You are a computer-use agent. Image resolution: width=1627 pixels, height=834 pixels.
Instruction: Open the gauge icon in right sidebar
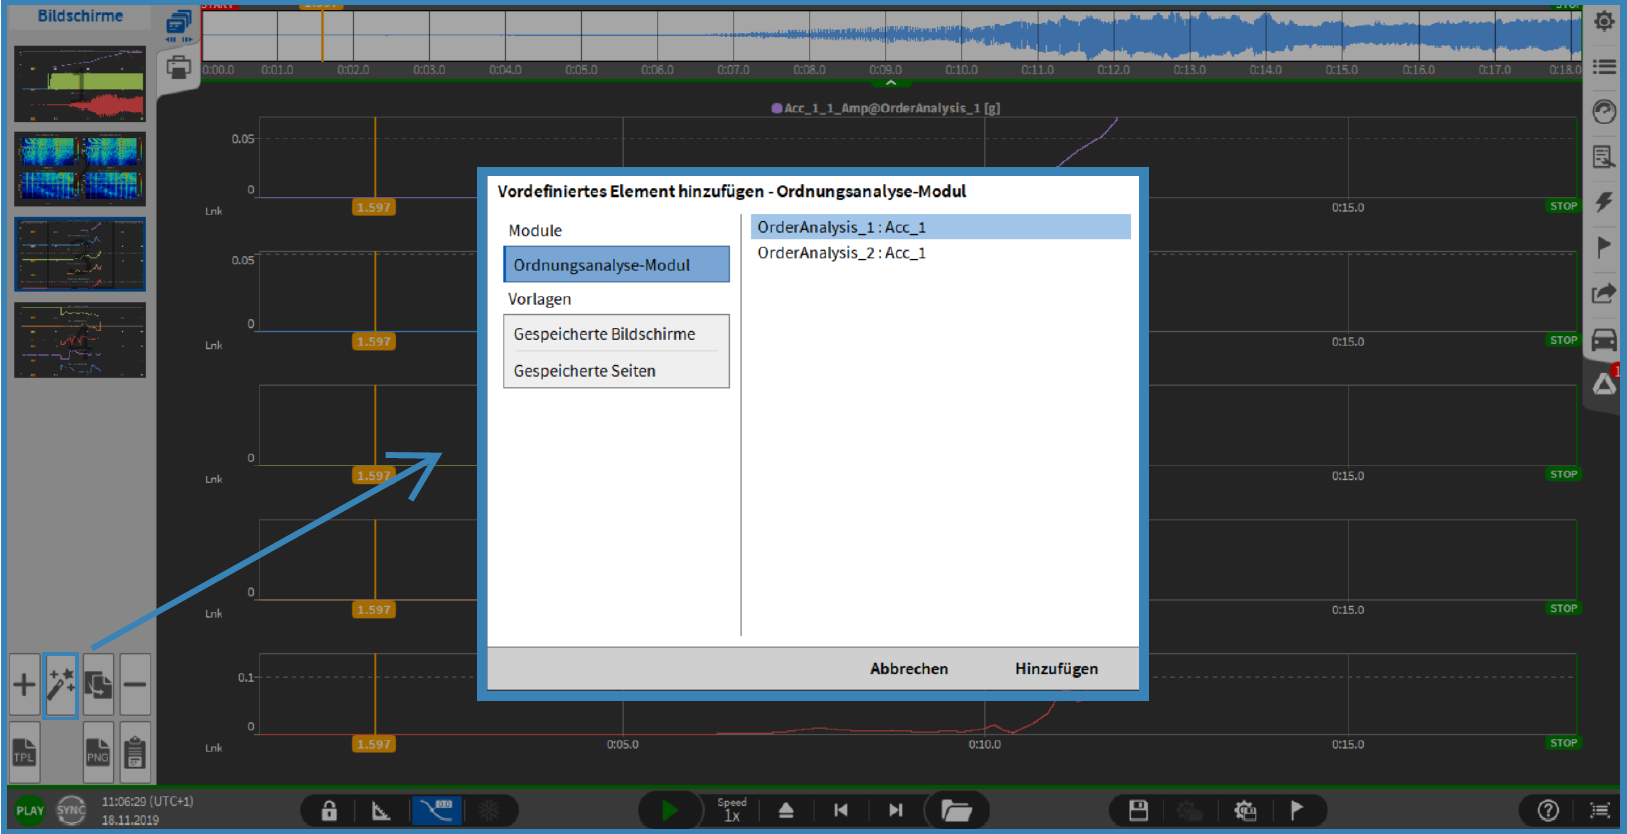(x=1604, y=111)
